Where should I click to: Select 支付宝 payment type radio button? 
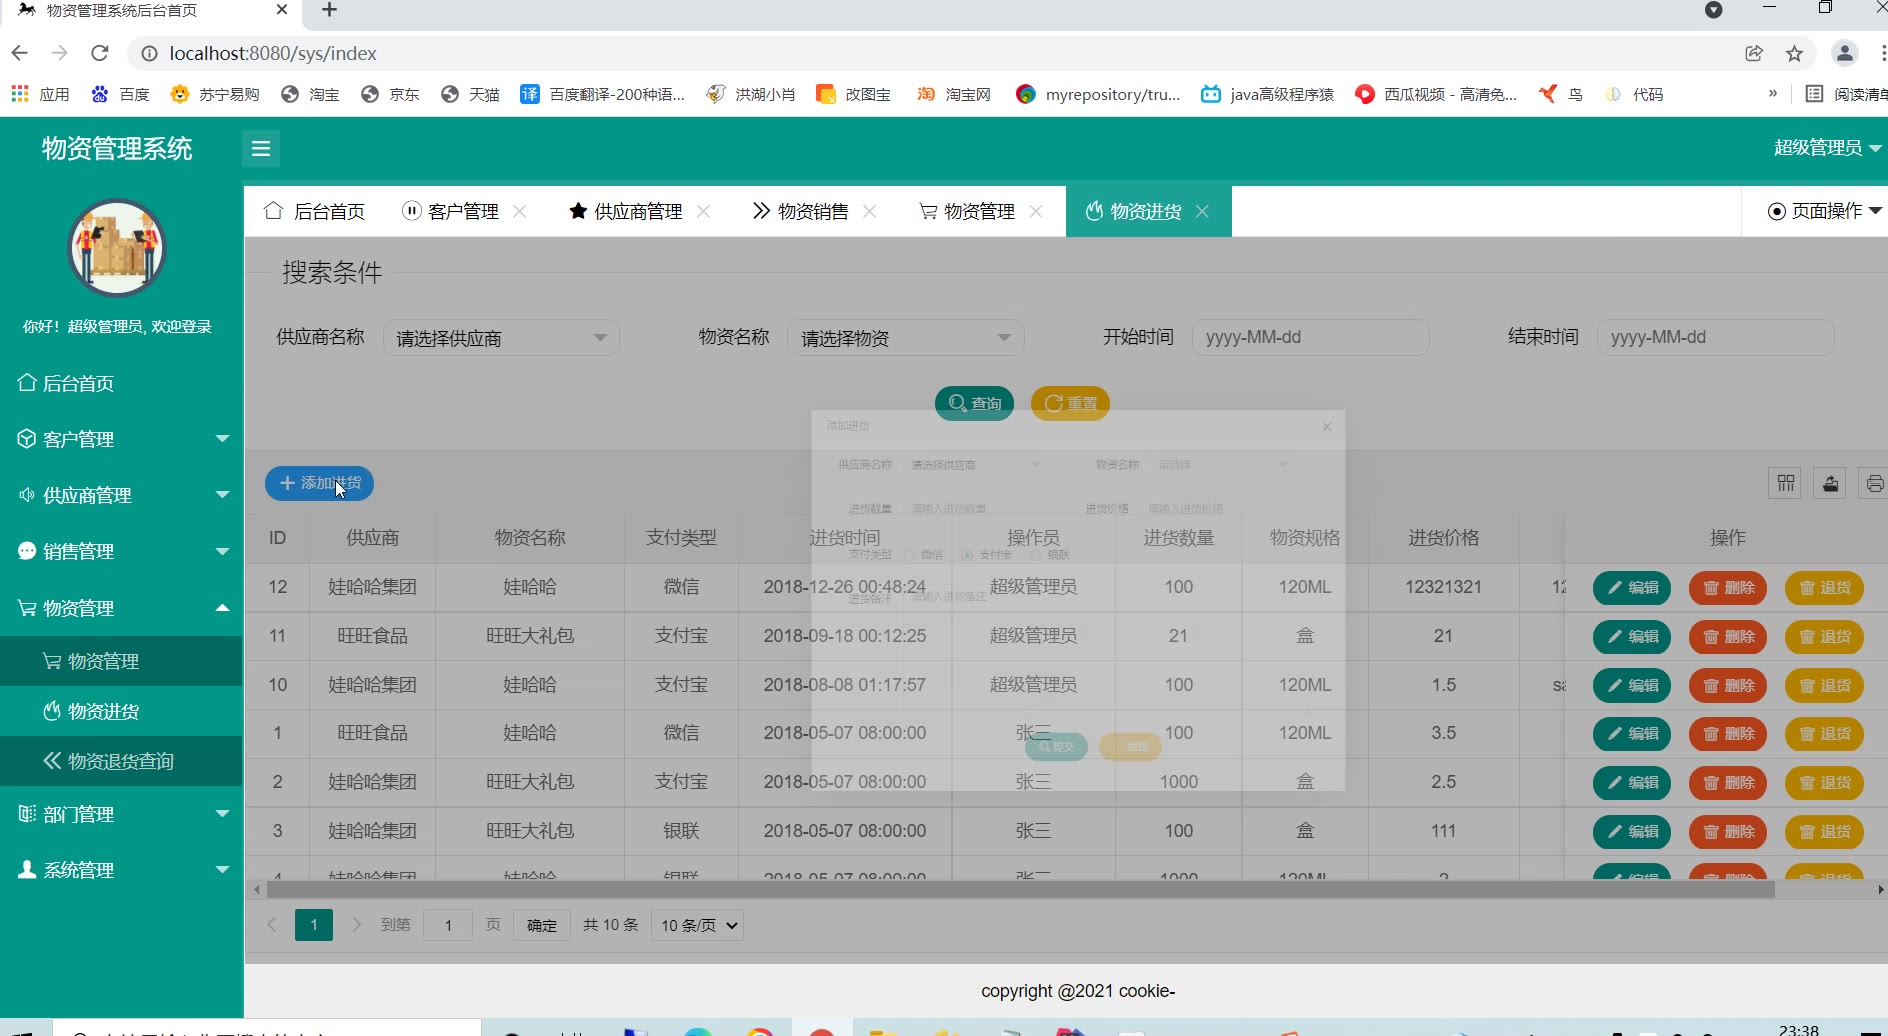pos(967,555)
